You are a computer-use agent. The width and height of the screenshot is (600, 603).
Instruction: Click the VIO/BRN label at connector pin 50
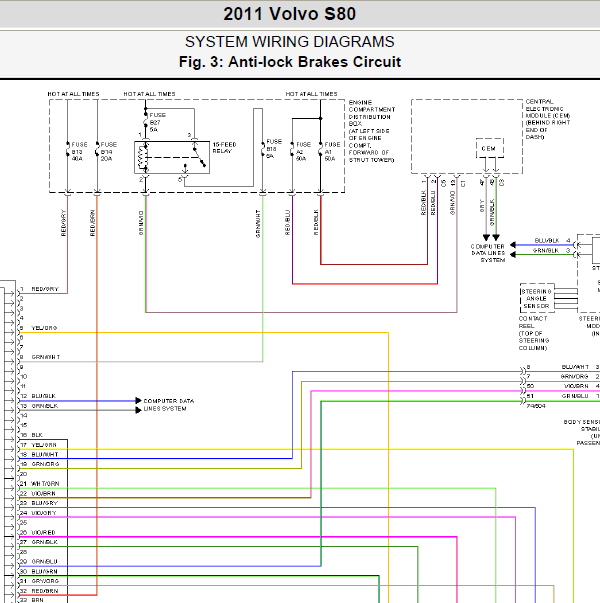tap(576, 386)
